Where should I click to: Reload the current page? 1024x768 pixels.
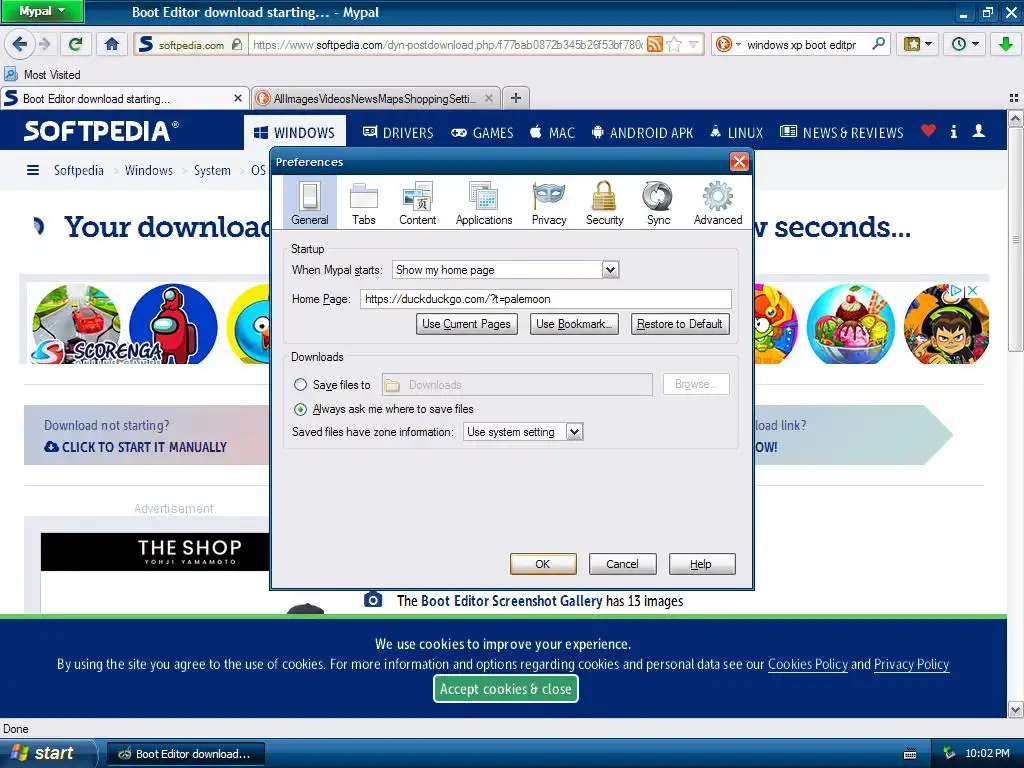click(76, 44)
